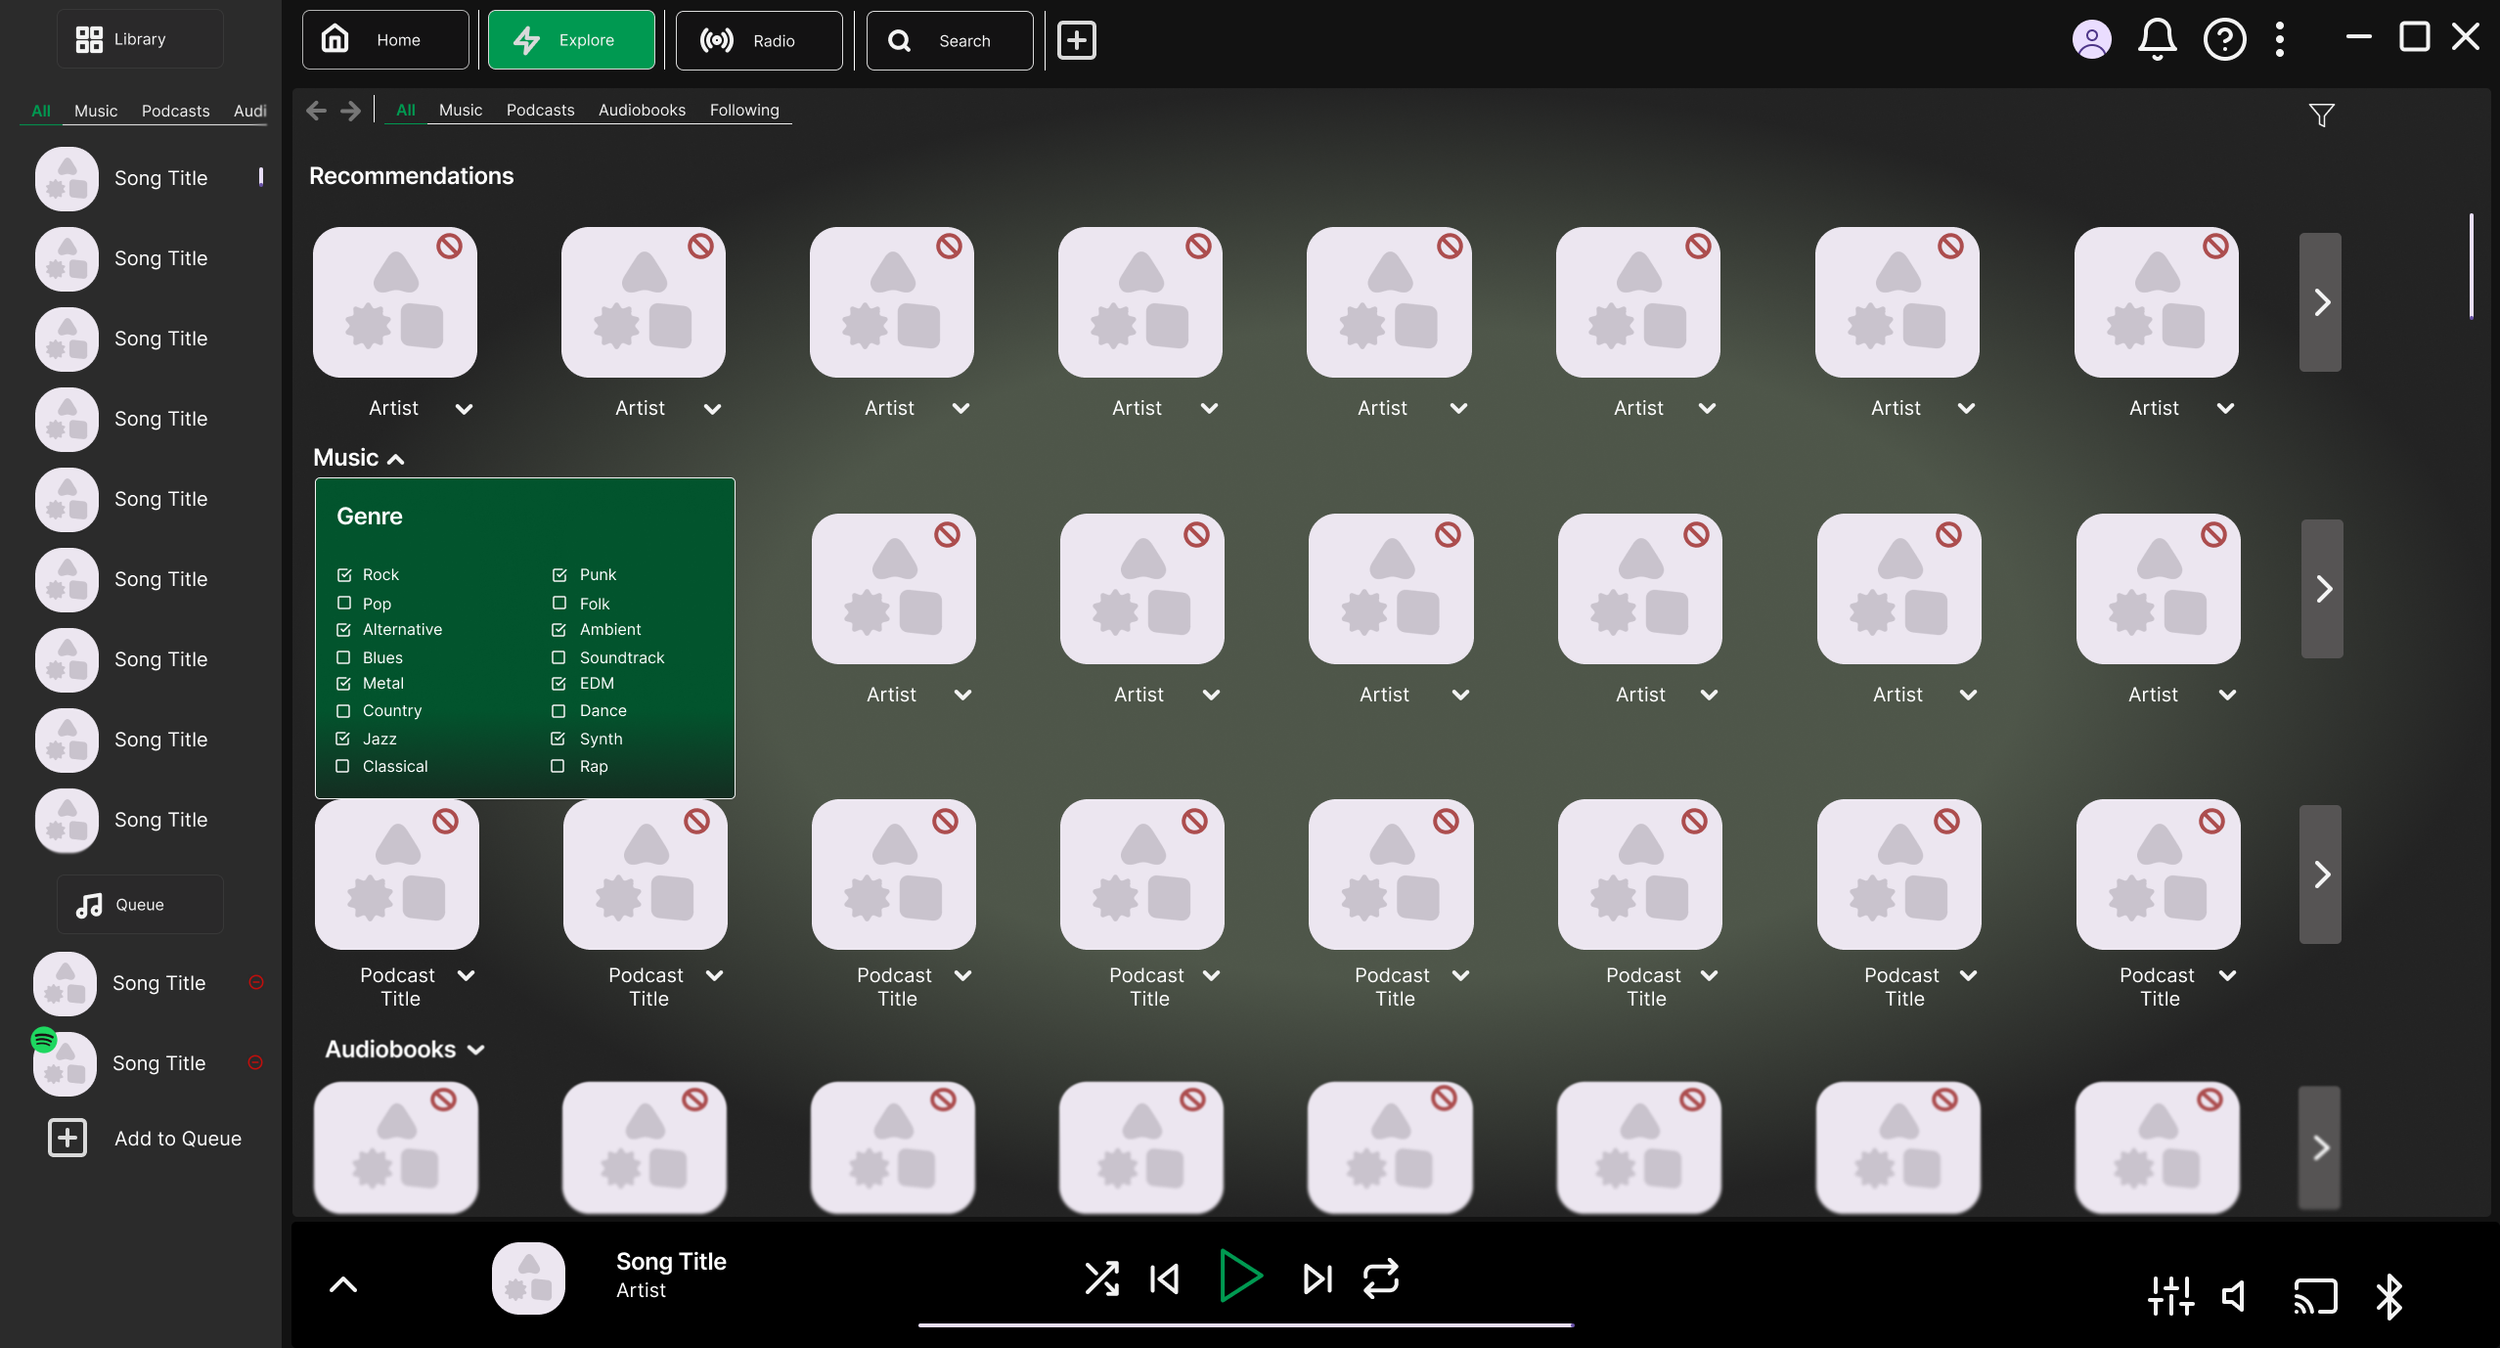Image resolution: width=2500 pixels, height=1348 pixels.
Task: Open Bluetooth connection icon
Action: (x=2389, y=1296)
